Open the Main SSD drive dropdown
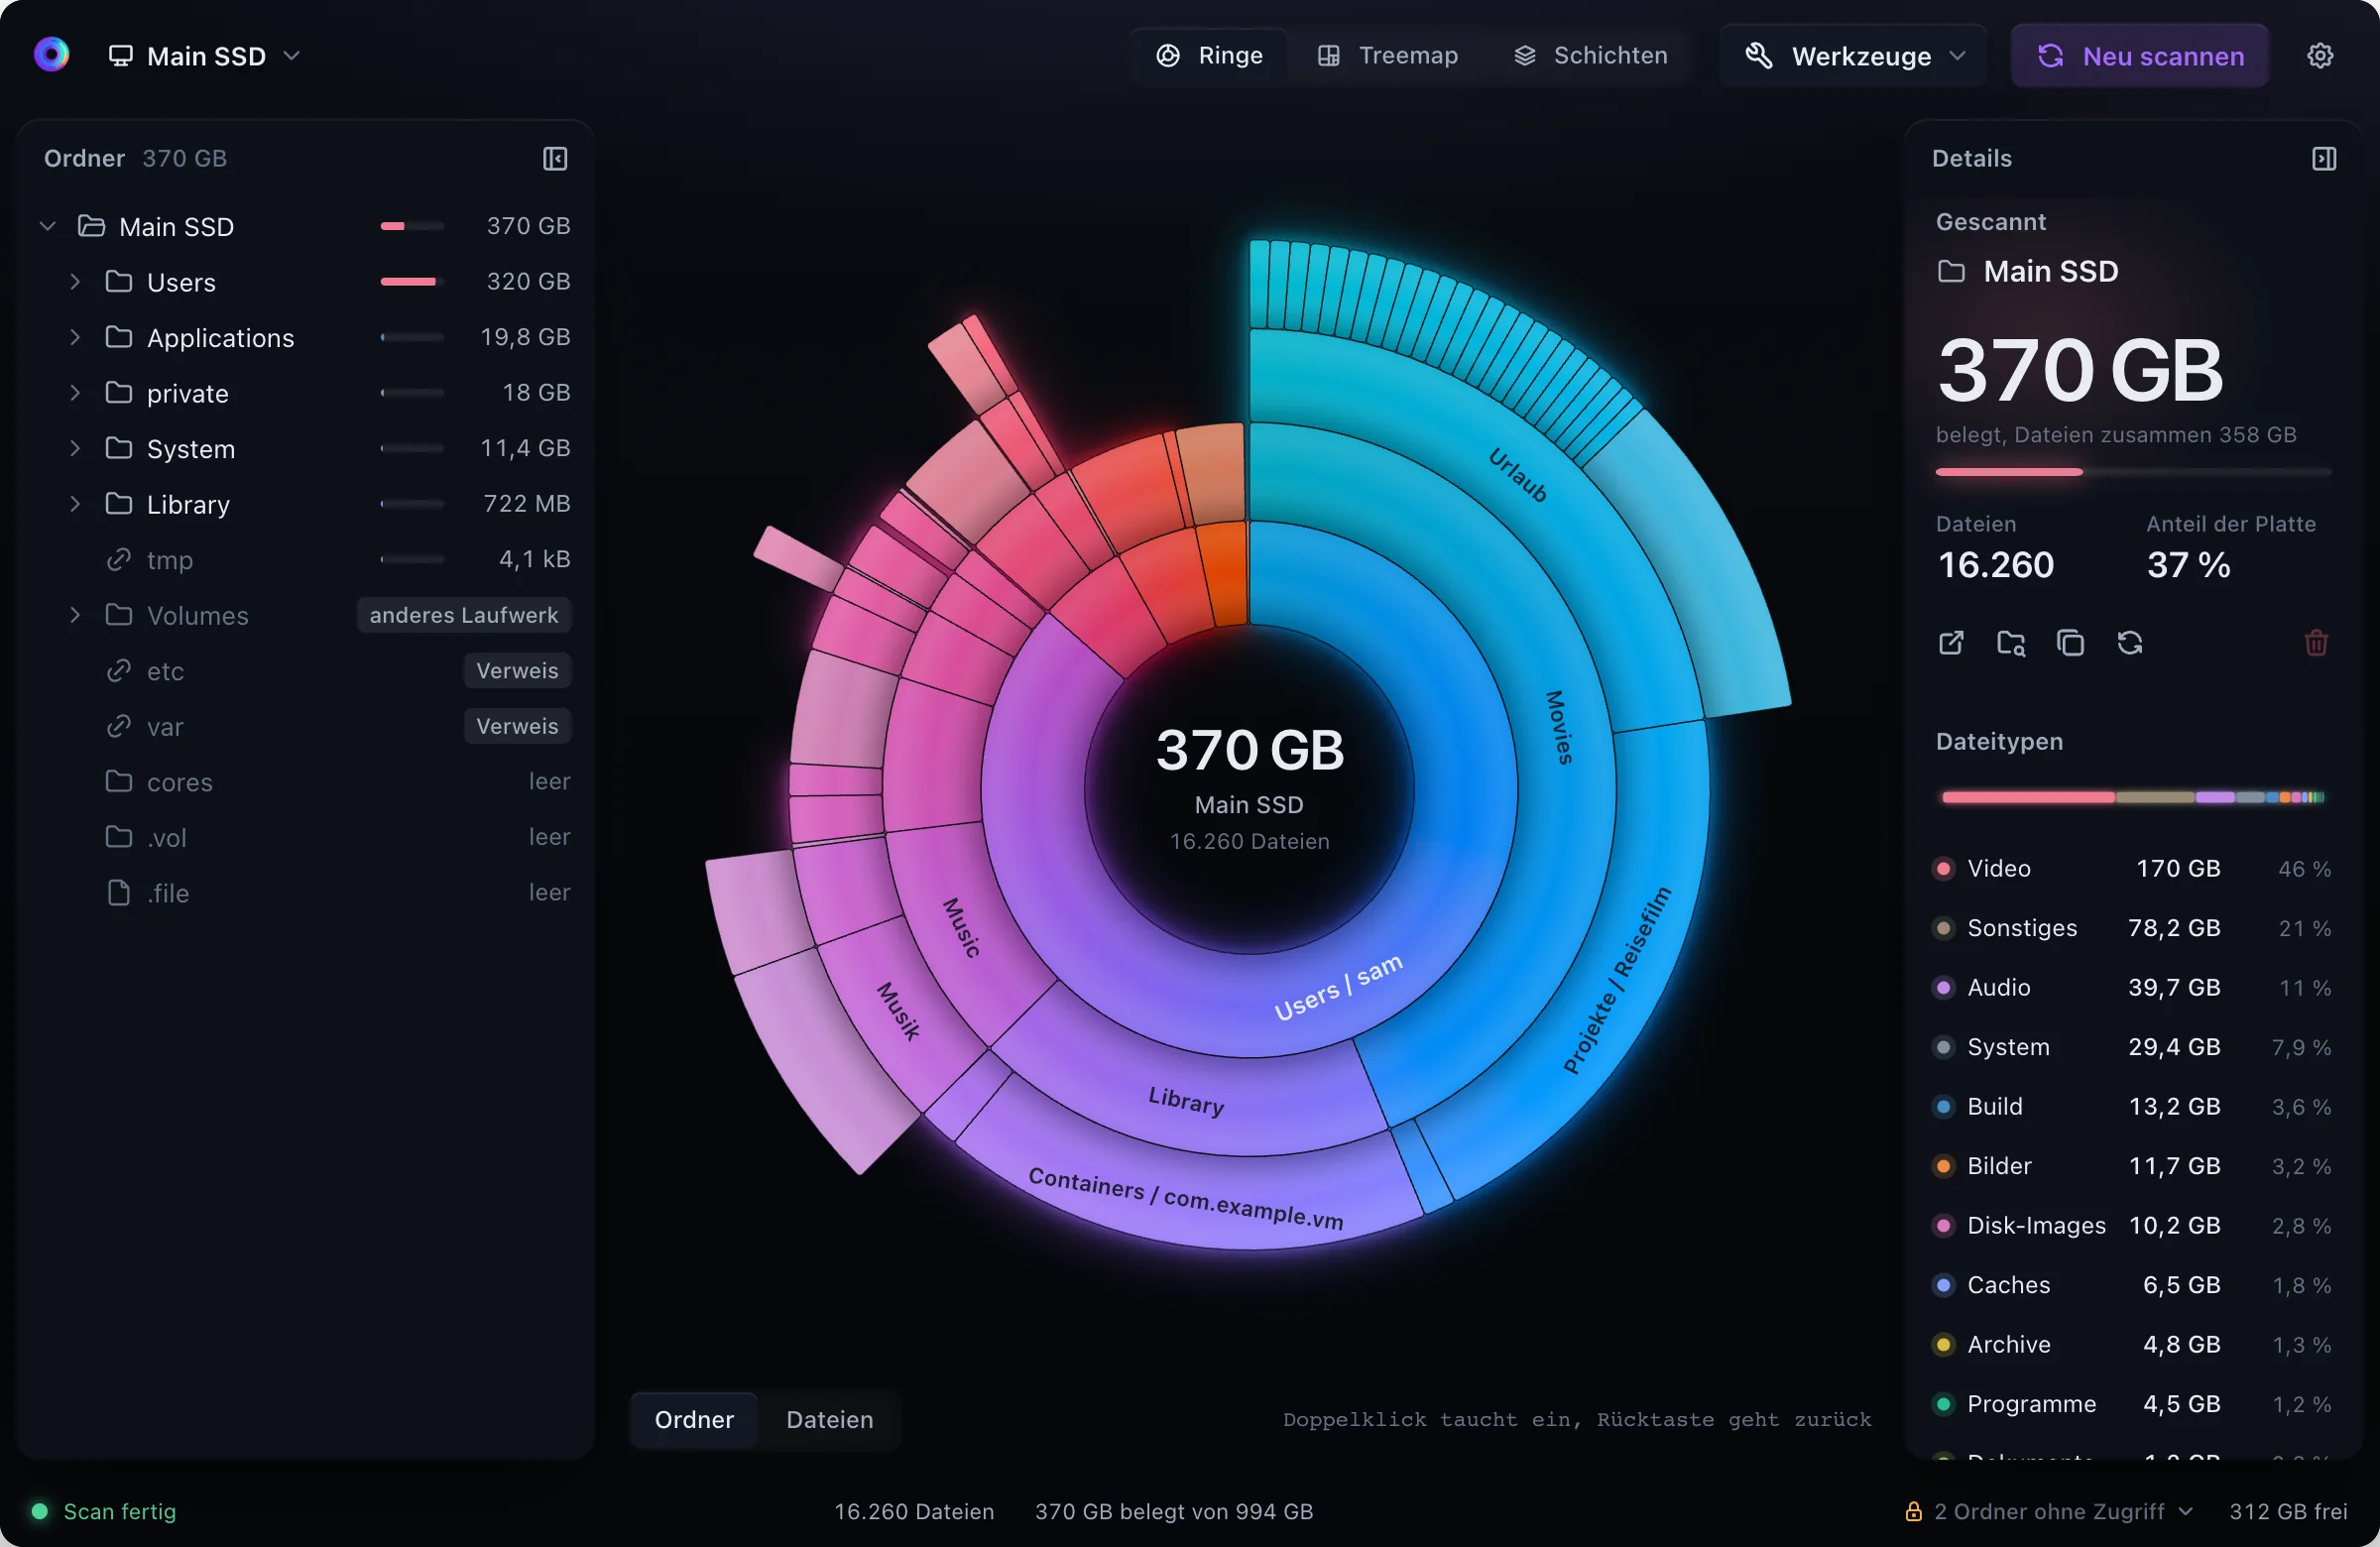This screenshot has width=2380, height=1547. coord(204,55)
